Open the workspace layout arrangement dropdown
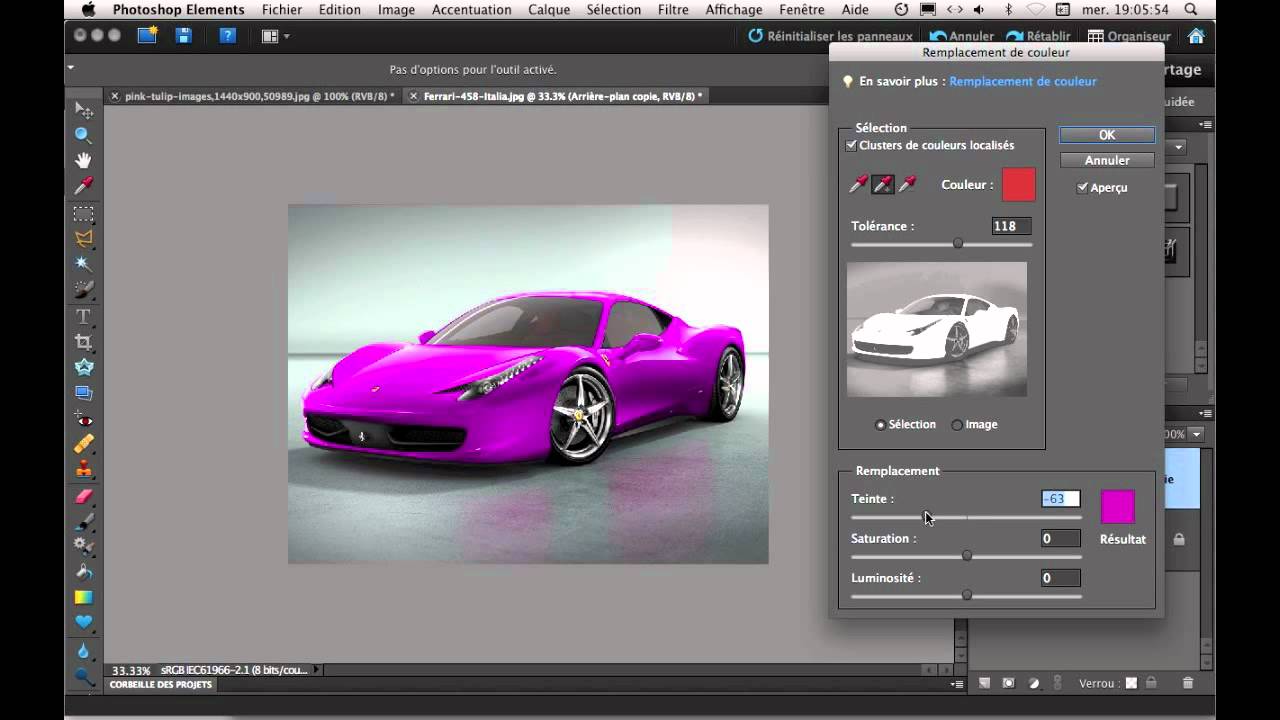The height and width of the screenshot is (720, 1280). [x=275, y=36]
